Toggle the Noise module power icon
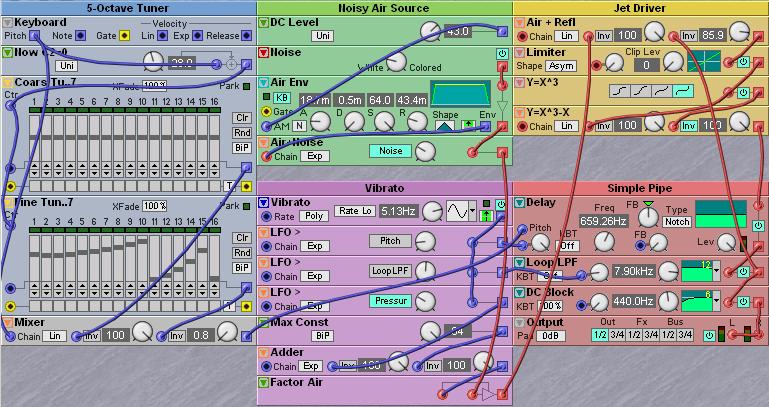 click(x=502, y=53)
